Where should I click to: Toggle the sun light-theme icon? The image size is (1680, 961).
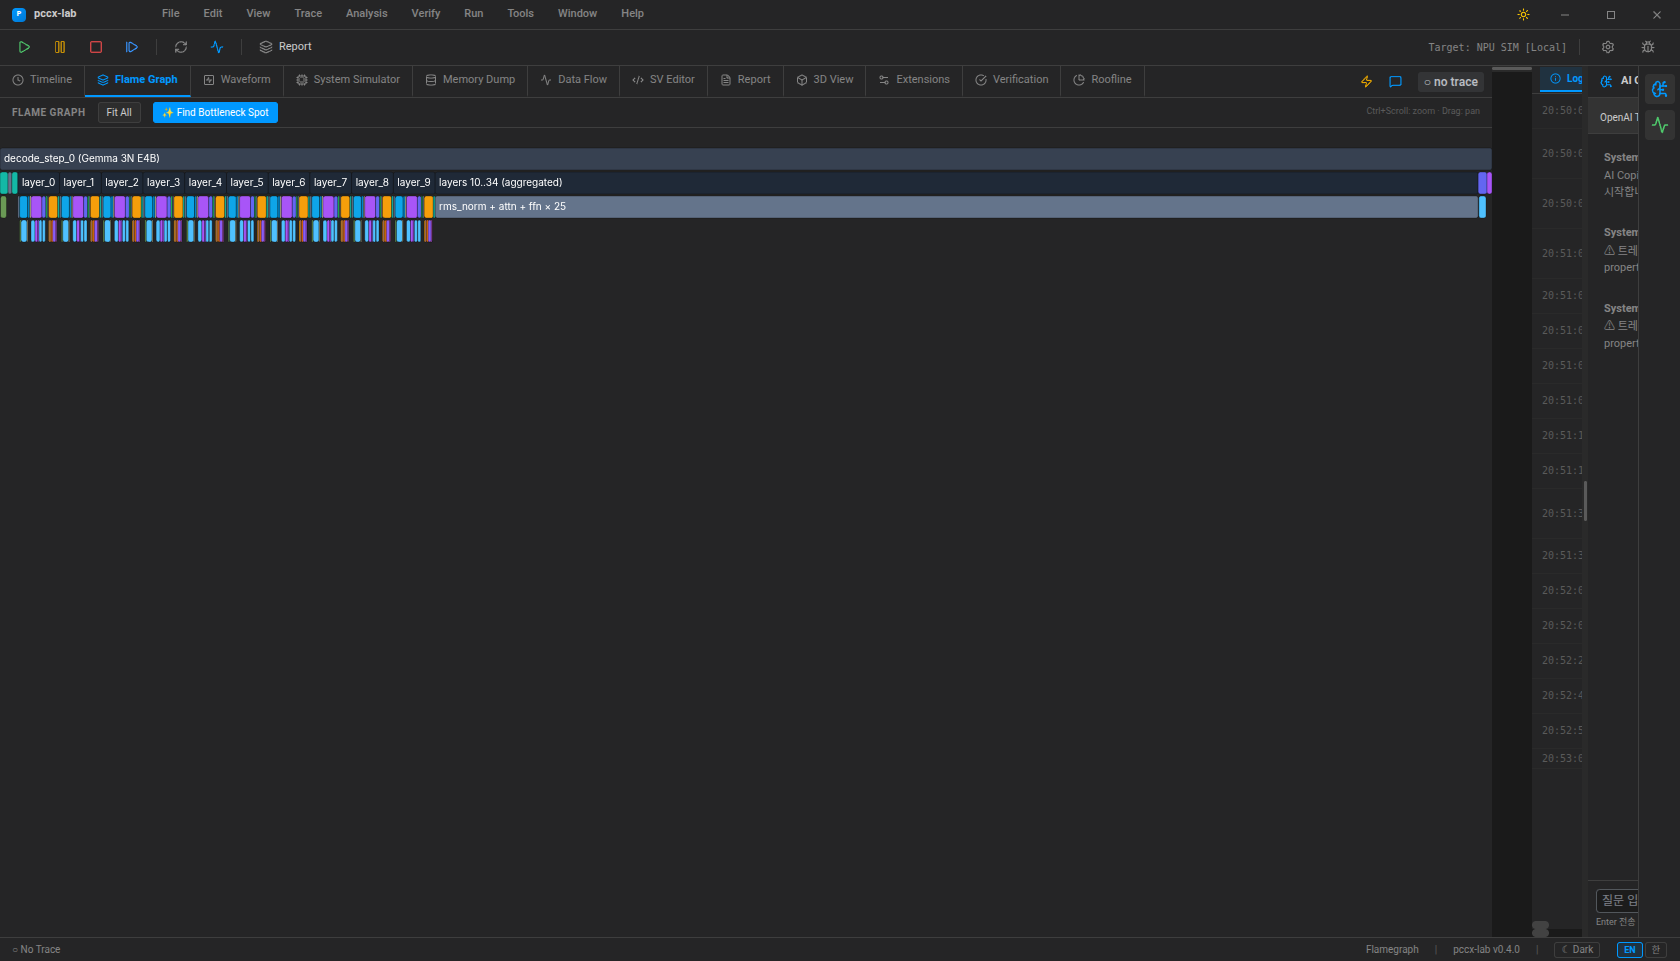(1523, 14)
